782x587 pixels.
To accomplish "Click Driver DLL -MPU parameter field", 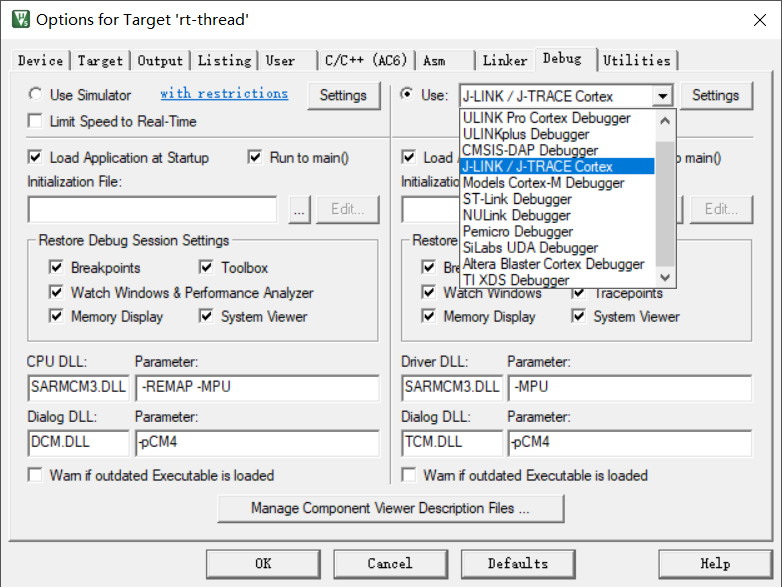I will 630,388.
